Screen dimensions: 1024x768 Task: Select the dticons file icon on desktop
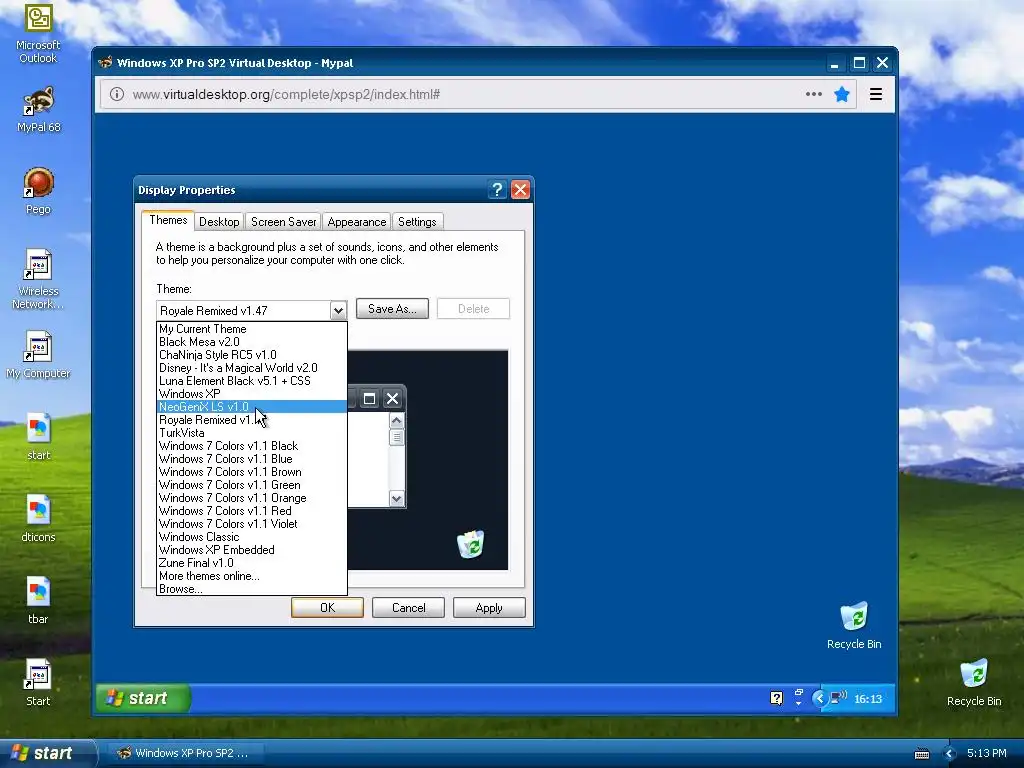[x=38, y=519]
